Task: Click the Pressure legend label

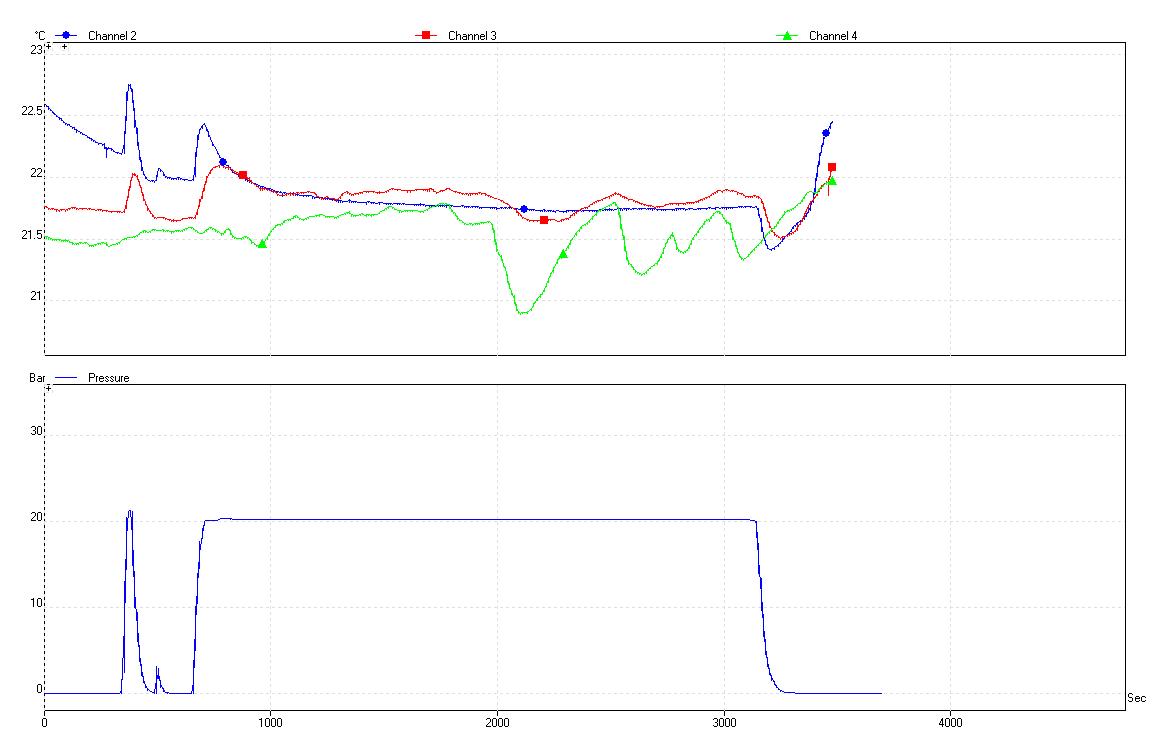Action: (109, 379)
